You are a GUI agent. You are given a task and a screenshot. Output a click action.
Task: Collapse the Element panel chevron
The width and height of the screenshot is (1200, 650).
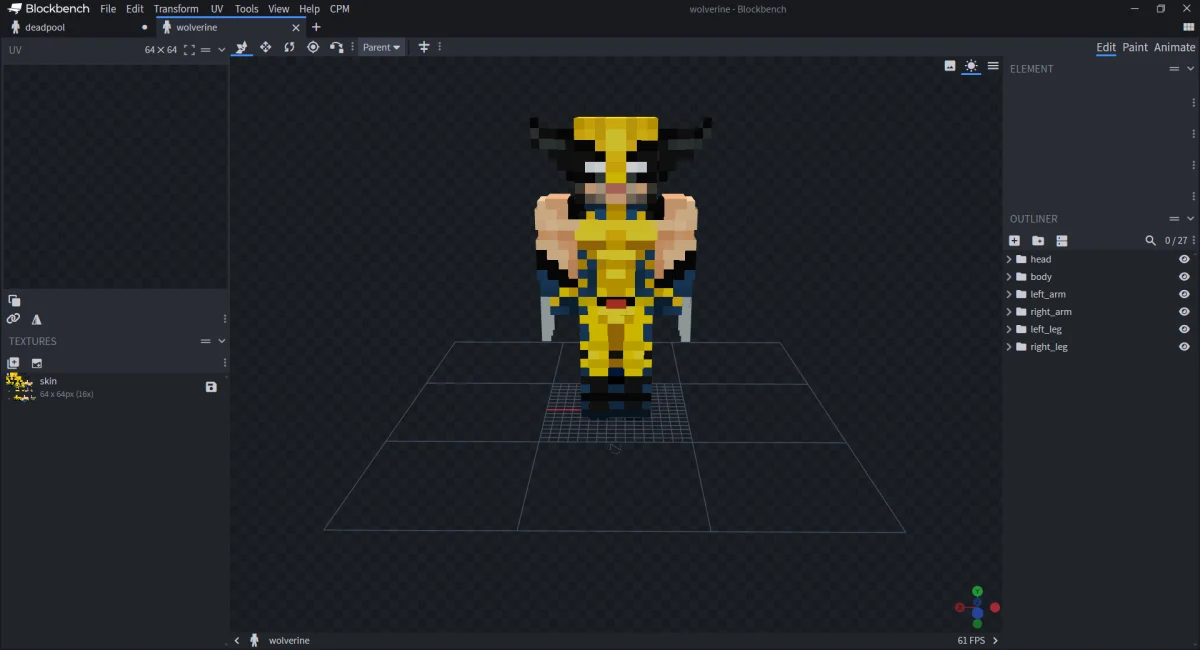click(x=1190, y=69)
